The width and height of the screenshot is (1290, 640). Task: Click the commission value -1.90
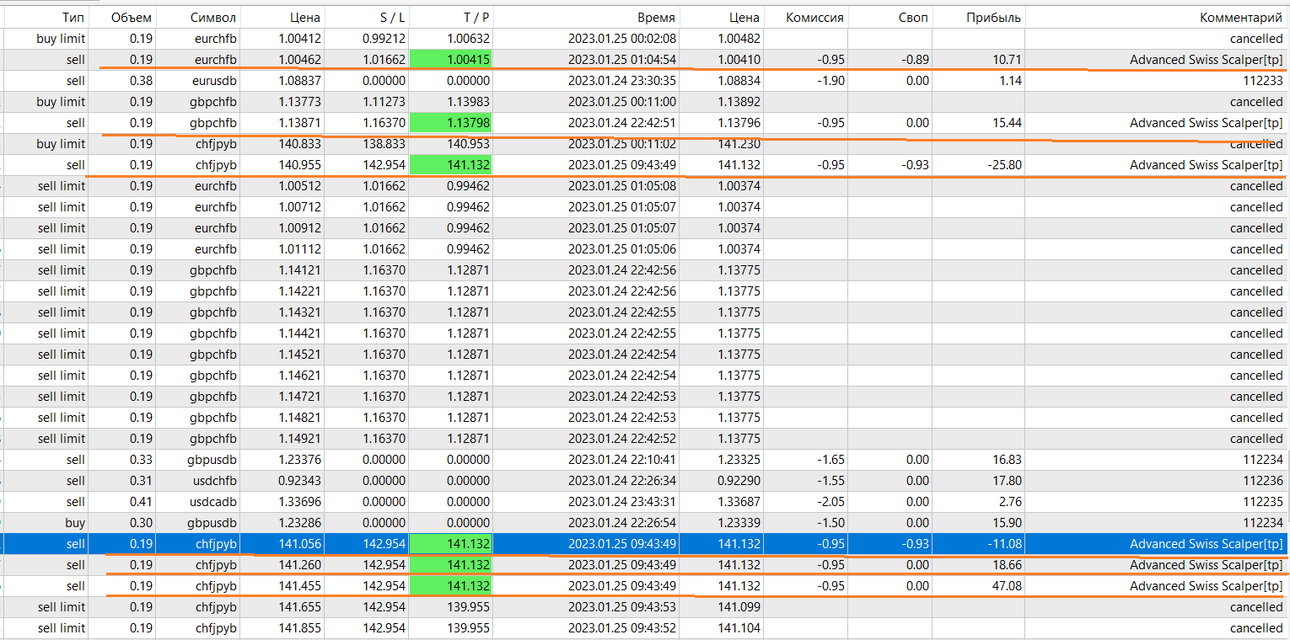832,81
